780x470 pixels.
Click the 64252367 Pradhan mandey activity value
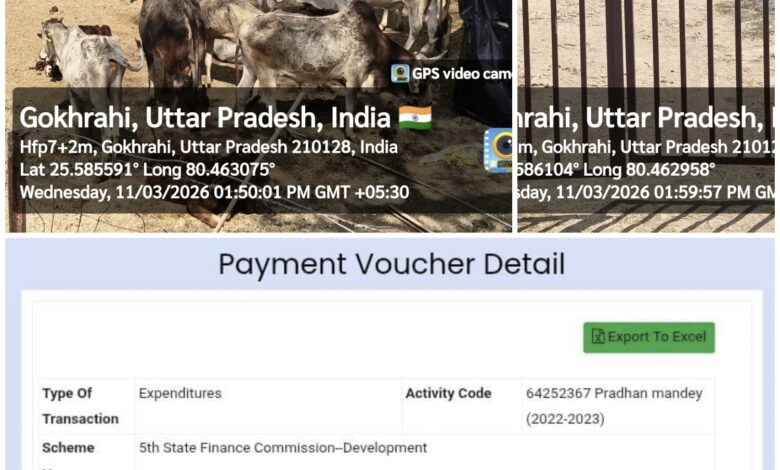[614, 406]
